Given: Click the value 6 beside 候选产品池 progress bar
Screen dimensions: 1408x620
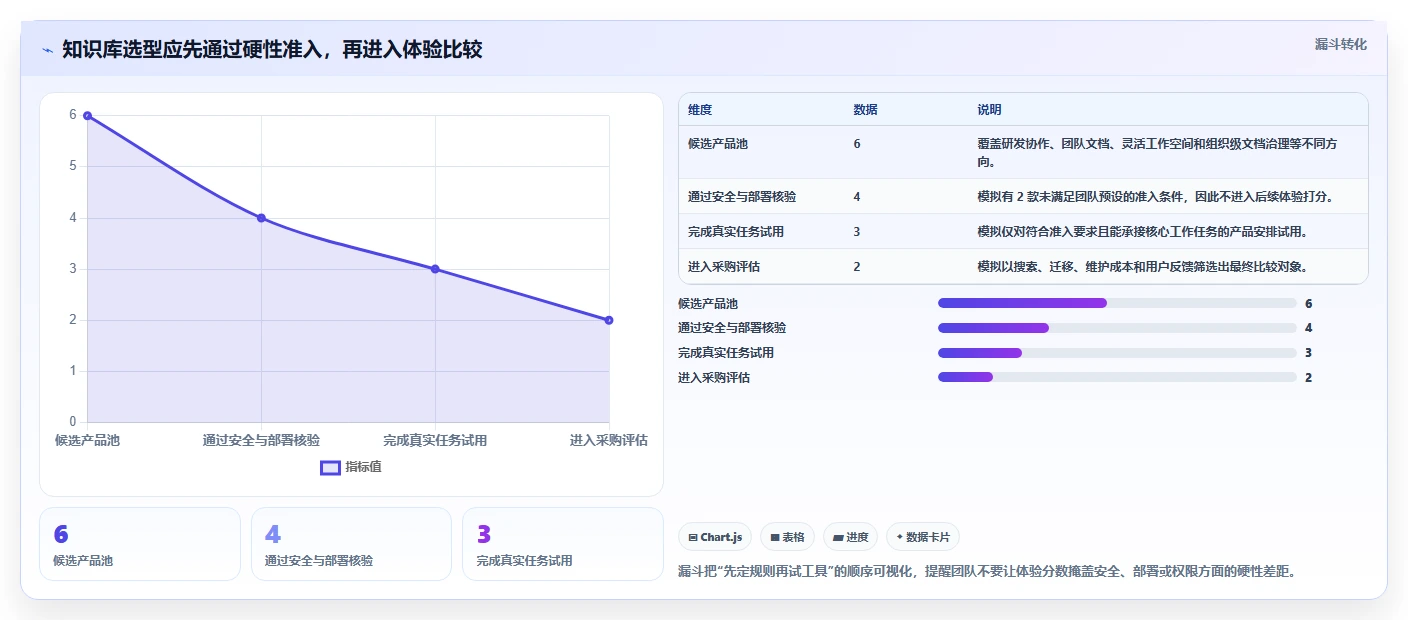Looking at the screenshot, I should click(1308, 303).
